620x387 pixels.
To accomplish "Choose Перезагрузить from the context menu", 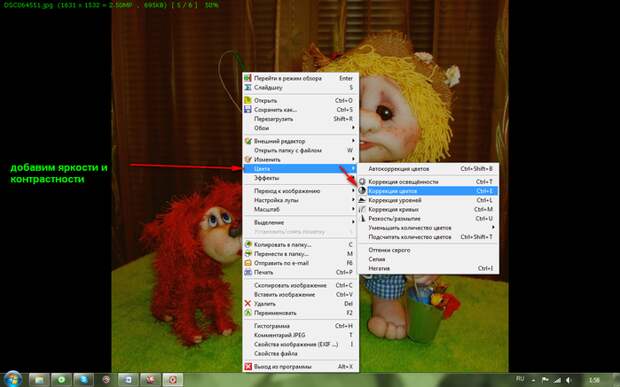I will pos(301,119).
